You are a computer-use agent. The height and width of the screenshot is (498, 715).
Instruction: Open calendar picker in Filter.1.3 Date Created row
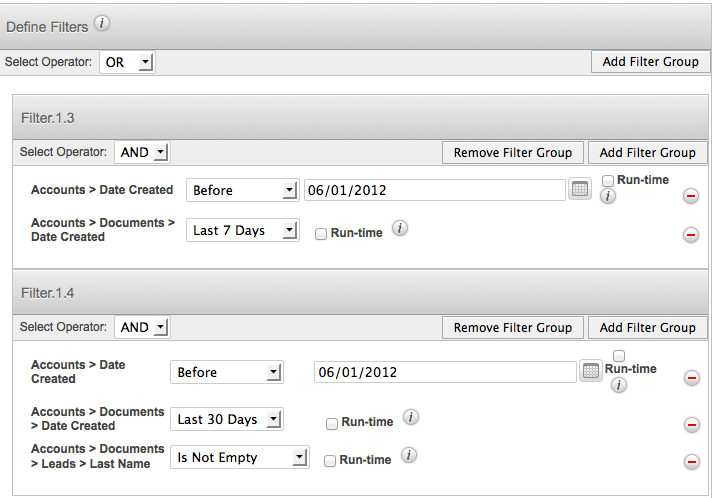[580, 189]
